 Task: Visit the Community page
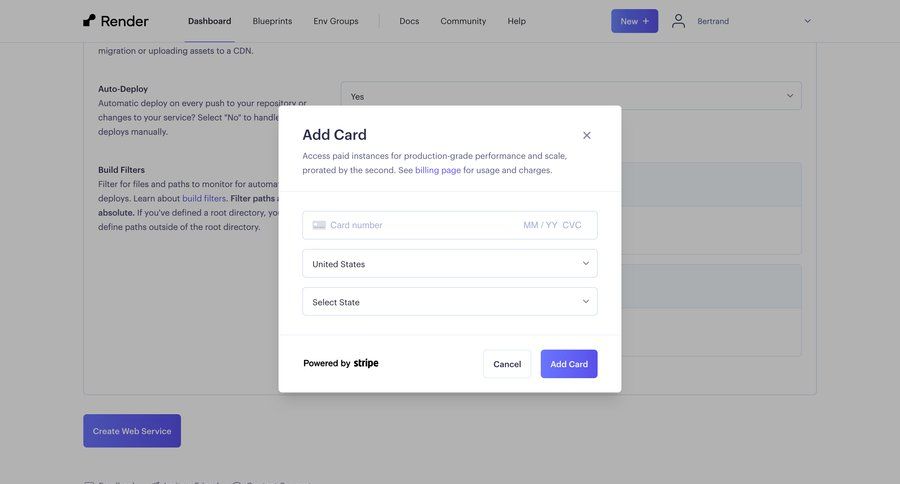point(463,21)
